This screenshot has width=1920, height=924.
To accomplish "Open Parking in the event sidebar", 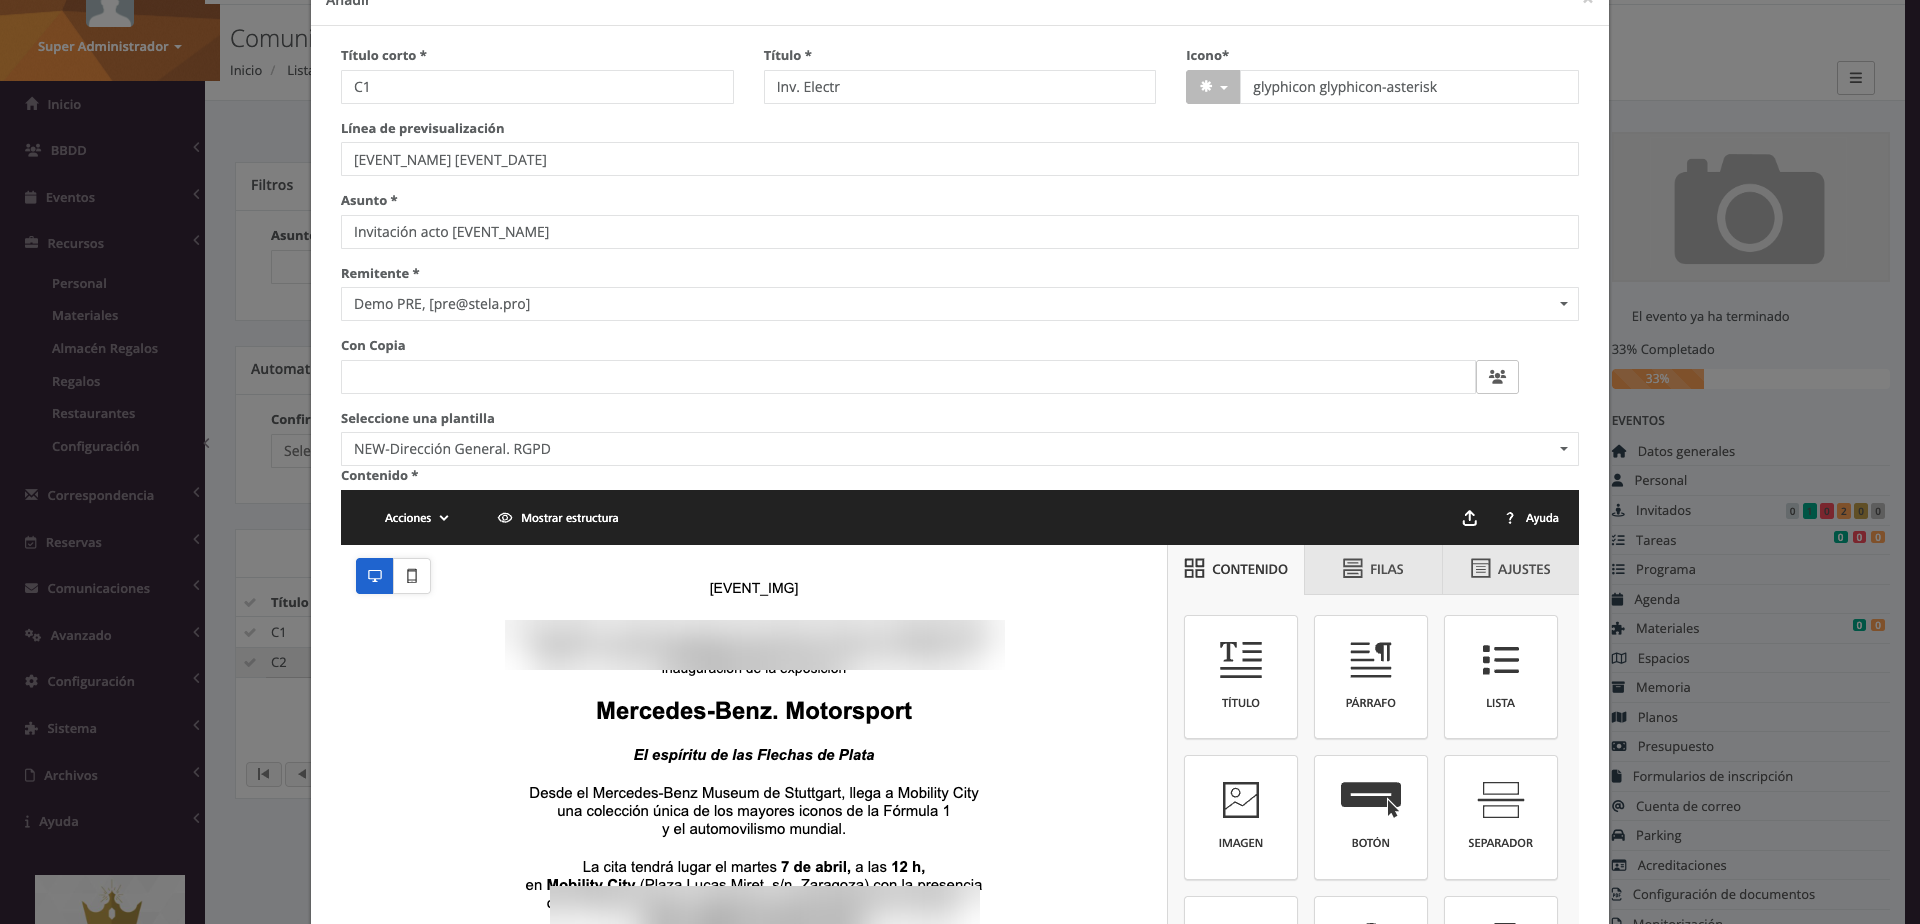I will tap(1658, 835).
